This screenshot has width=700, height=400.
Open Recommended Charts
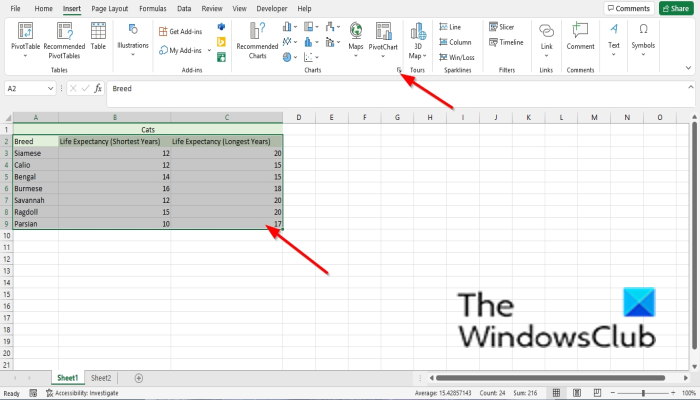pos(257,41)
